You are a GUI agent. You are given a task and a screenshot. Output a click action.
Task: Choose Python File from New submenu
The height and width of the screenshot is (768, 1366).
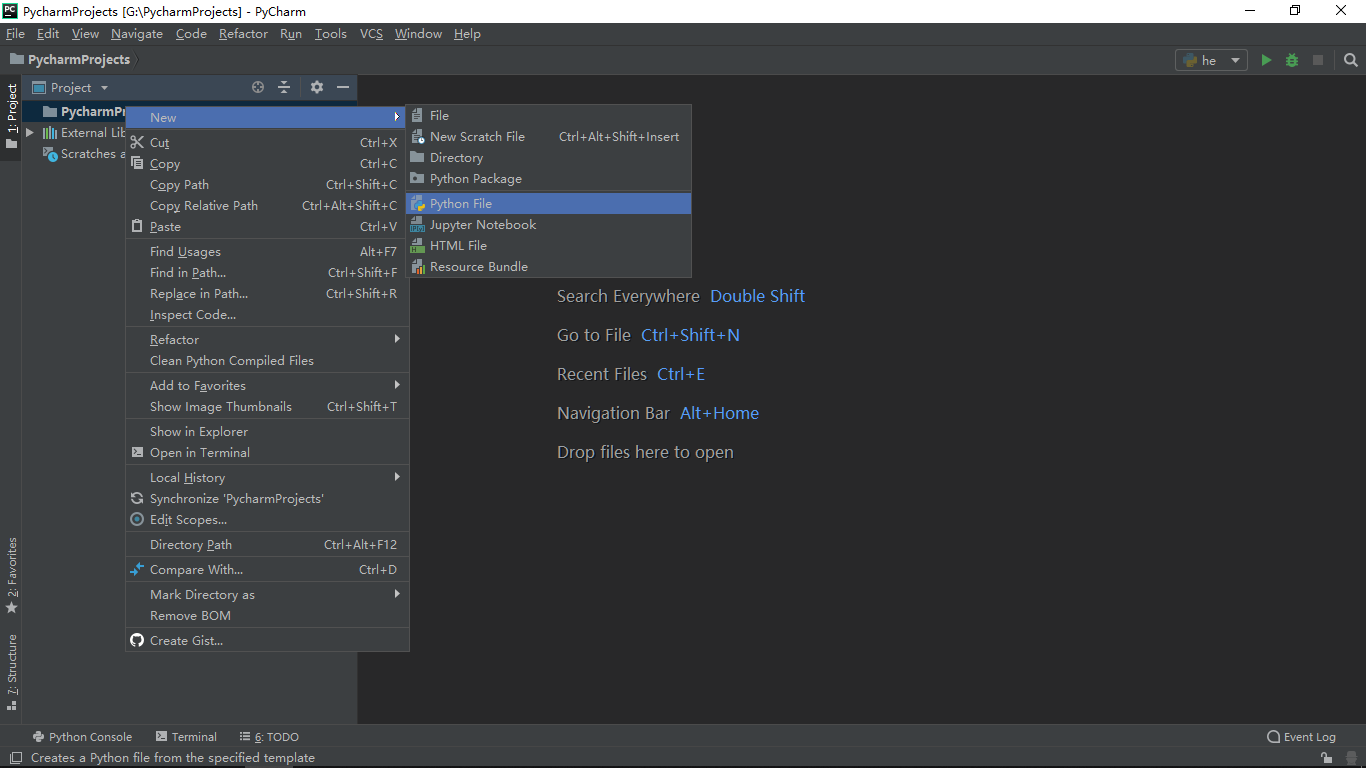point(548,203)
